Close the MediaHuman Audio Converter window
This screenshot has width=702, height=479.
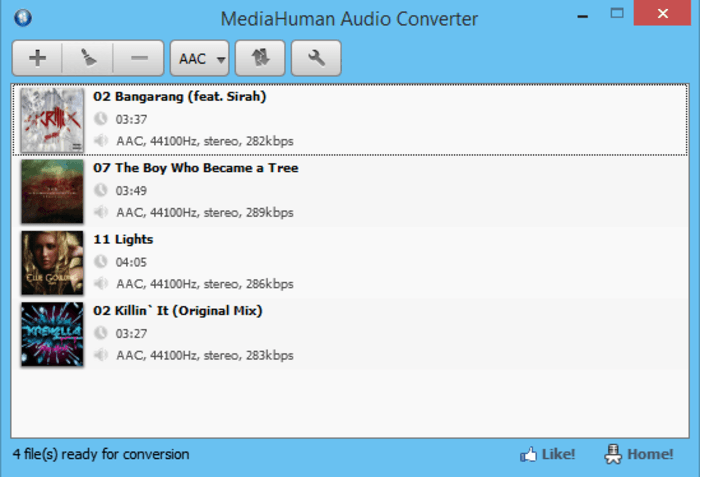click(663, 13)
